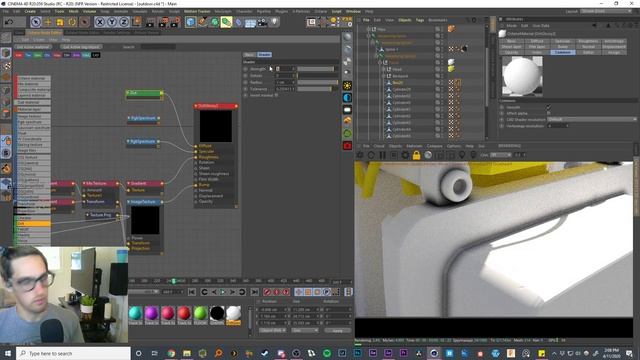640x360 pixels.
Task: Select the OctGlossy material node
Action: tap(216, 106)
